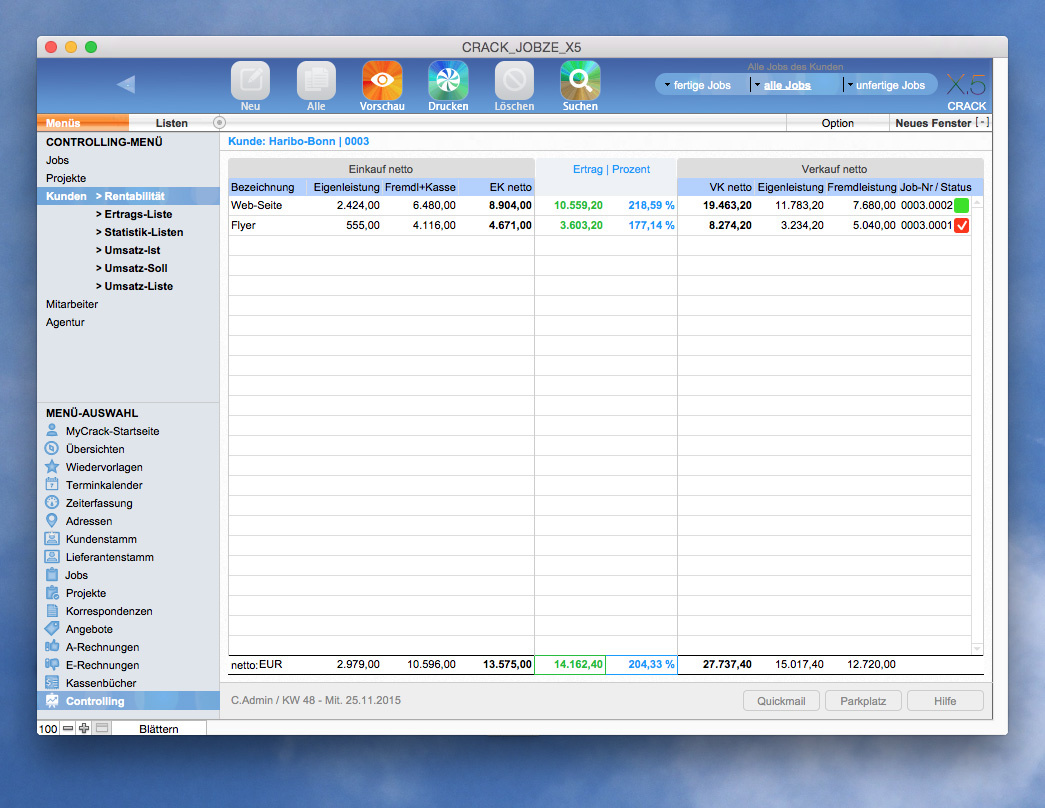The height and width of the screenshot is (808, 1045).
Task: Click the Löschen delete icon
Action: tap(514, 80)
